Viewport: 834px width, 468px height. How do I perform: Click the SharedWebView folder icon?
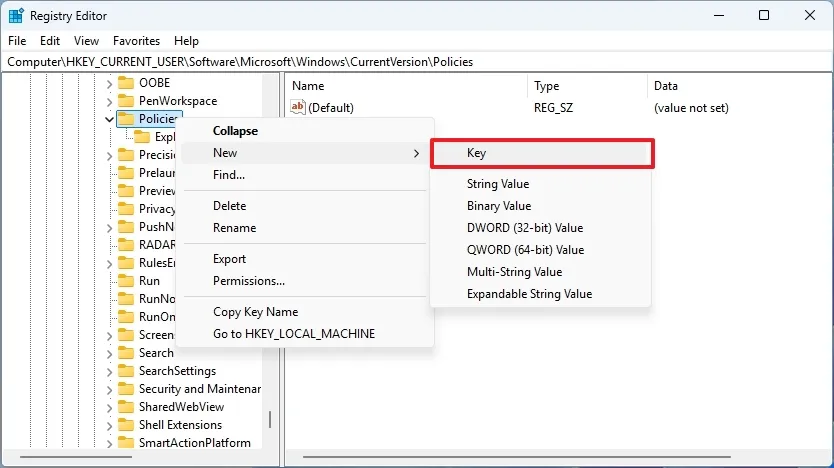click(126, 407)
